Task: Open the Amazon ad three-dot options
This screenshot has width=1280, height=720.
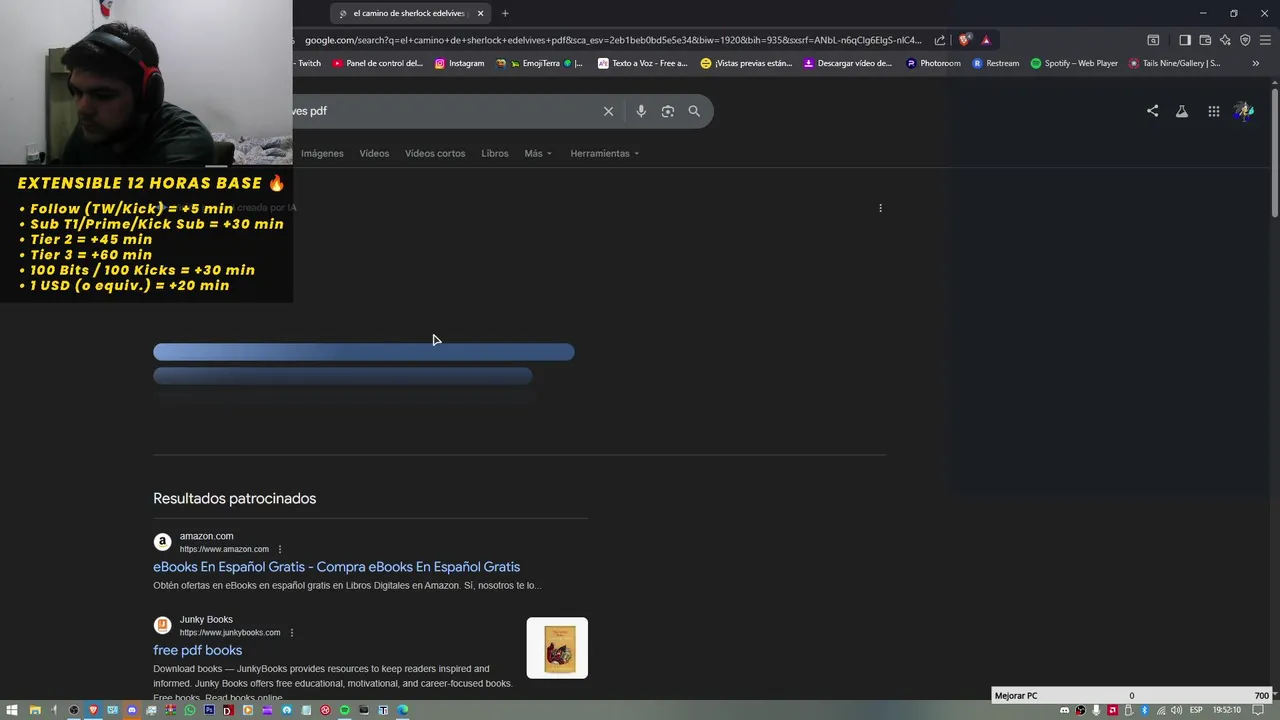Action: click(279, 549)
